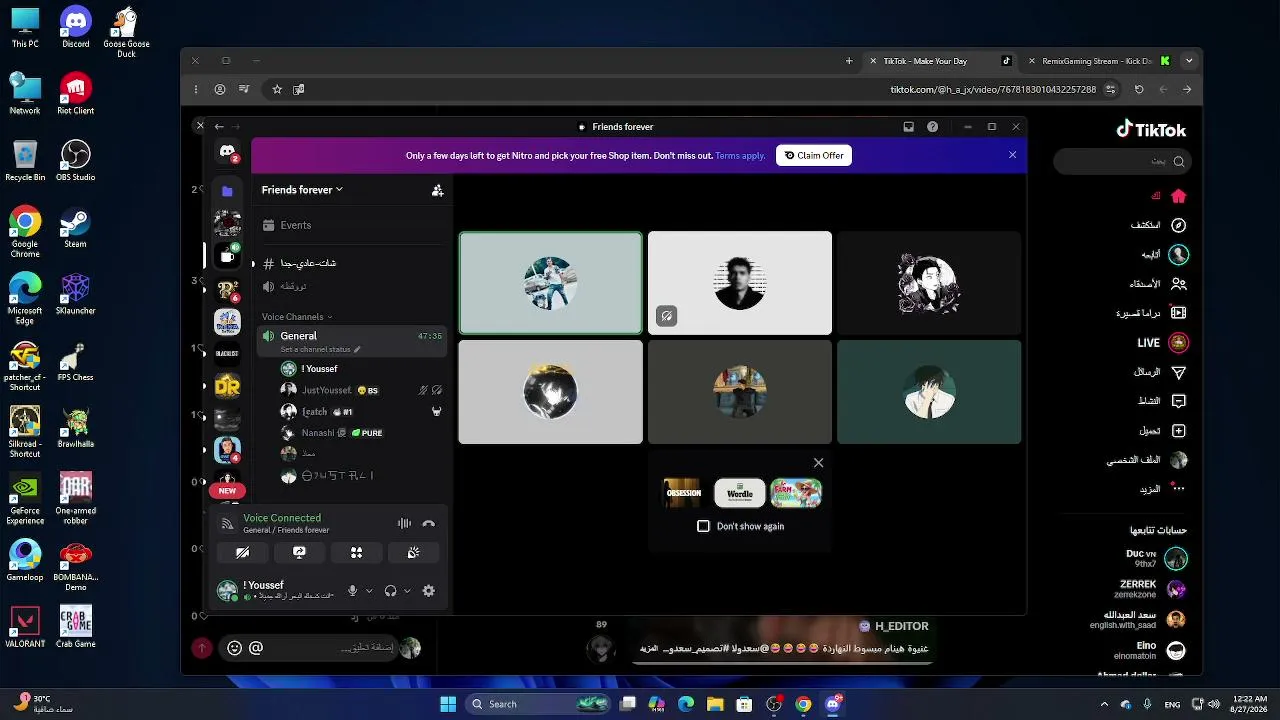
Task: Collapse the Voice Channels category
Action: pos(297,317)
